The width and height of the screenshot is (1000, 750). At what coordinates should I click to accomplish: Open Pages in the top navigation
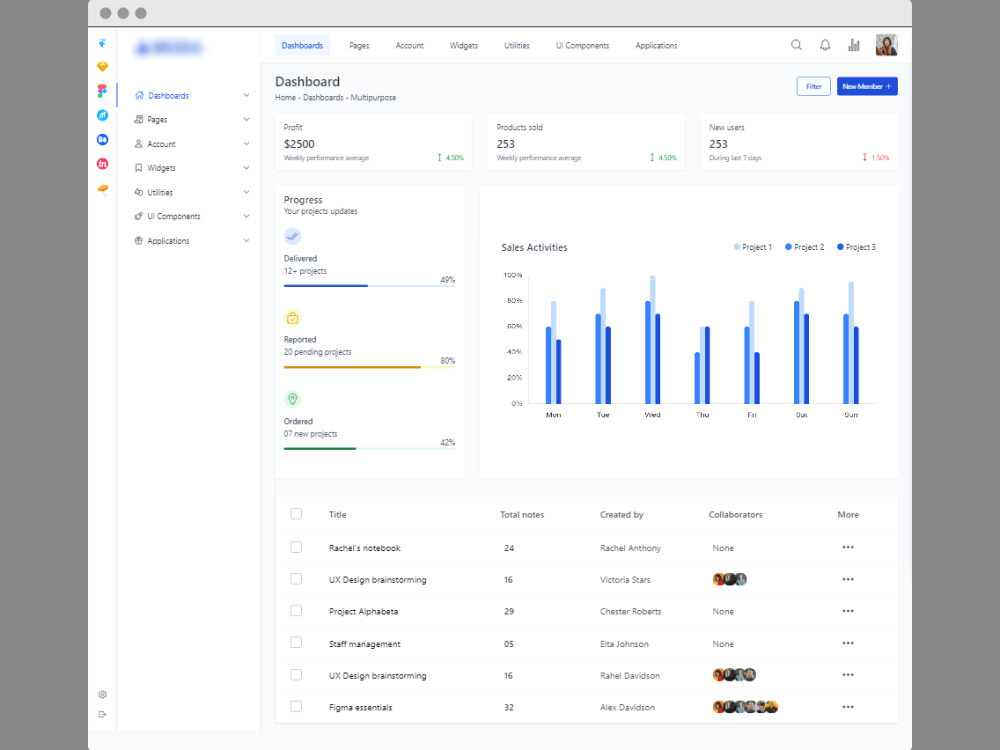click(x=359, y=45)
